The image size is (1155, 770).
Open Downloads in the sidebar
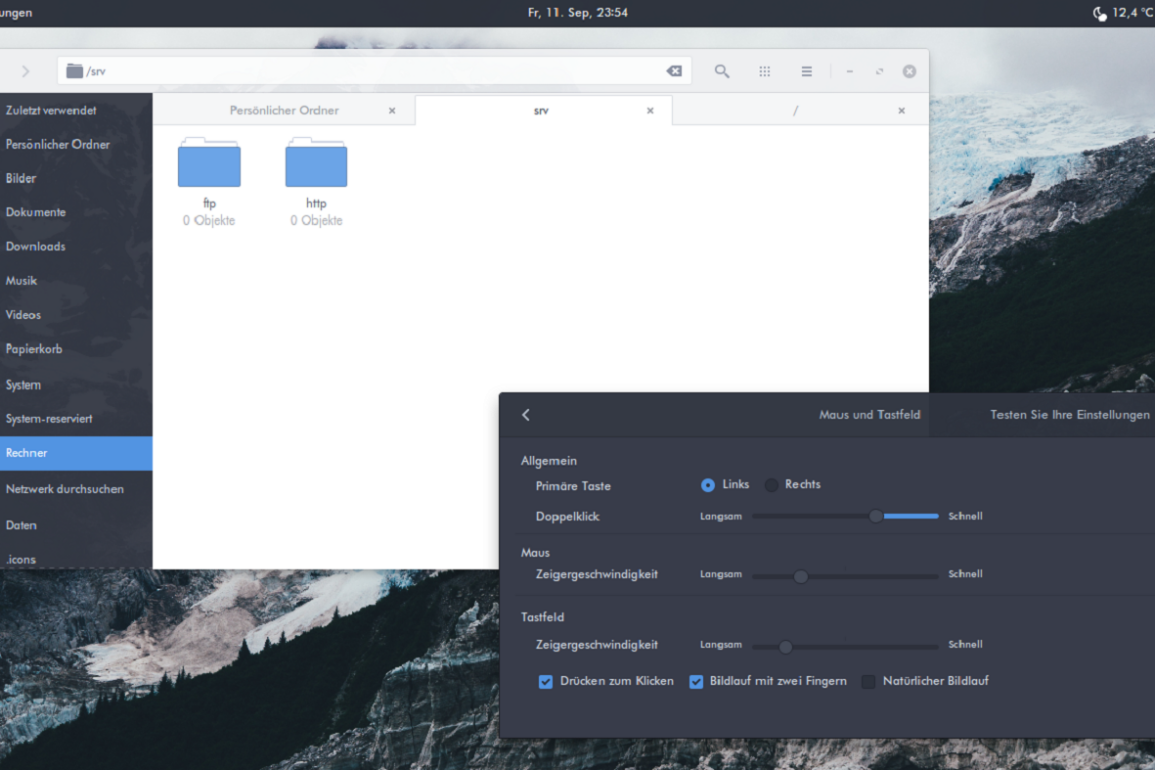point(36,246)
